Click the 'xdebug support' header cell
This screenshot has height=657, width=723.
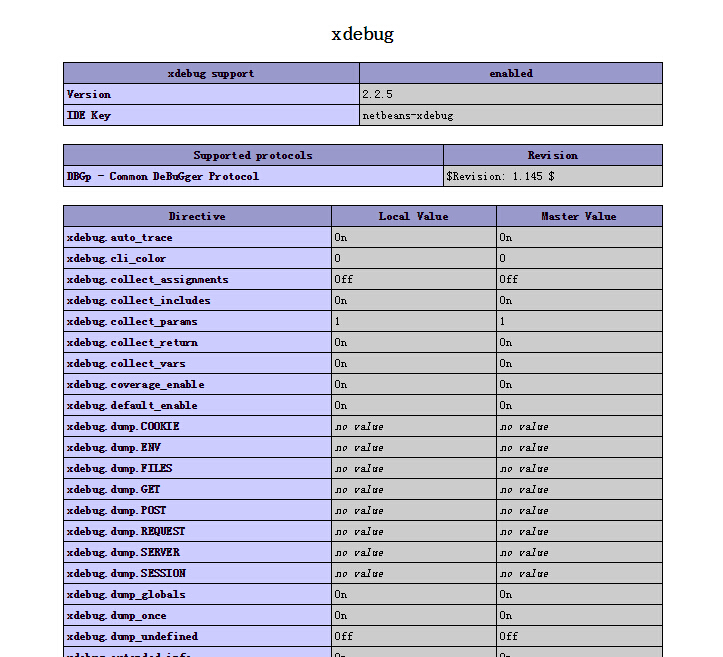click(x=211, y=73)
